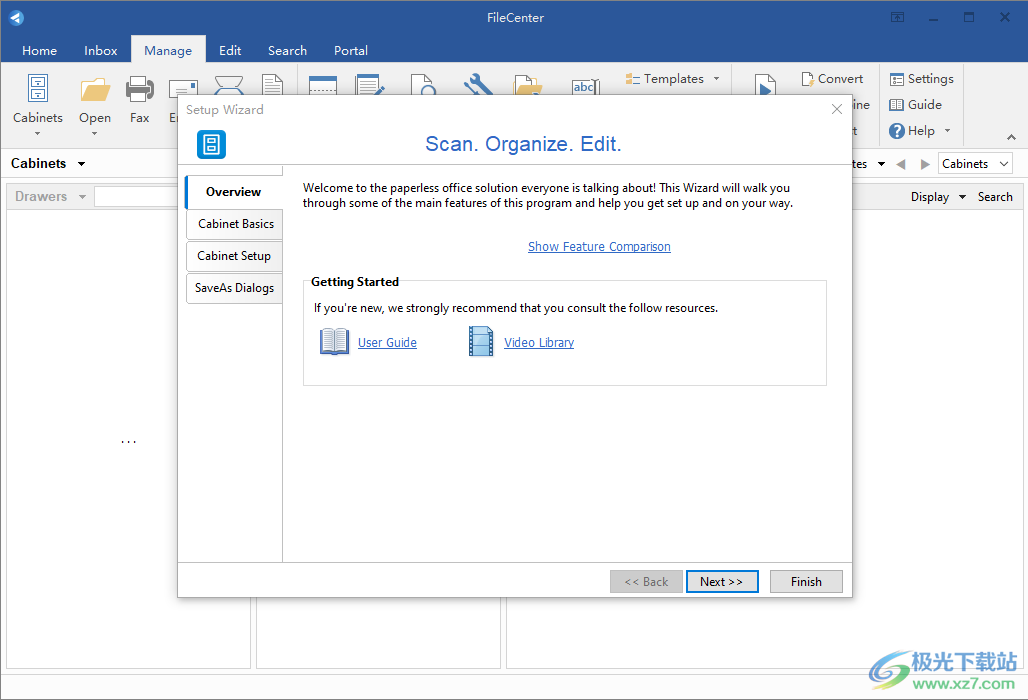Screen dimensions: 1028x700
Task: Open the Drawers dropdown
Action: coord(83,197)
